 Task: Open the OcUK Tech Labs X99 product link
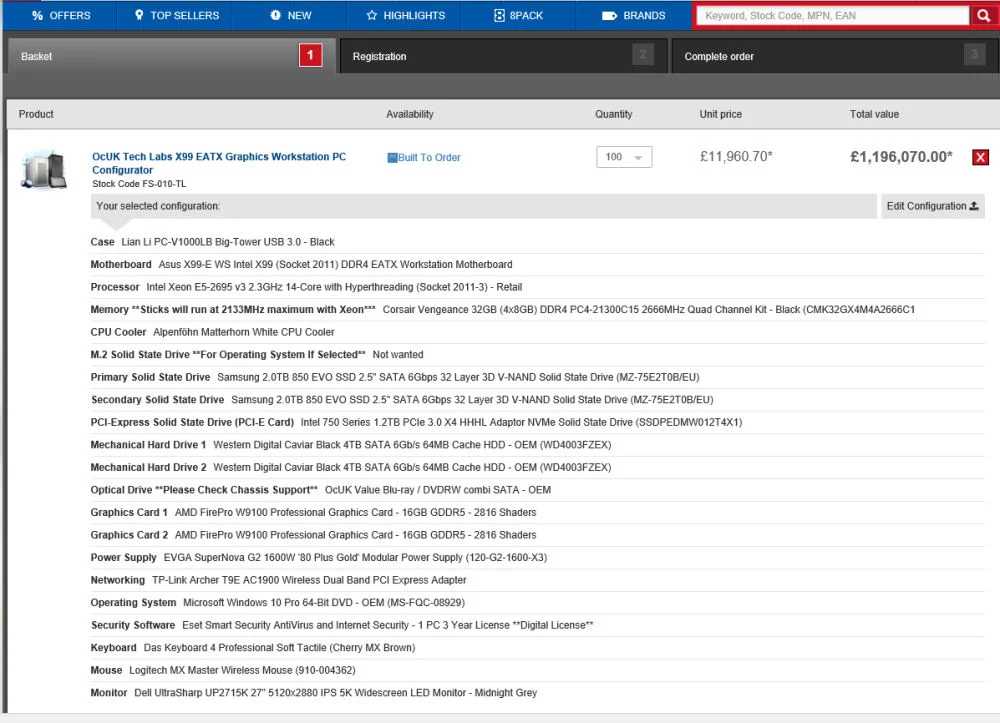219,163
